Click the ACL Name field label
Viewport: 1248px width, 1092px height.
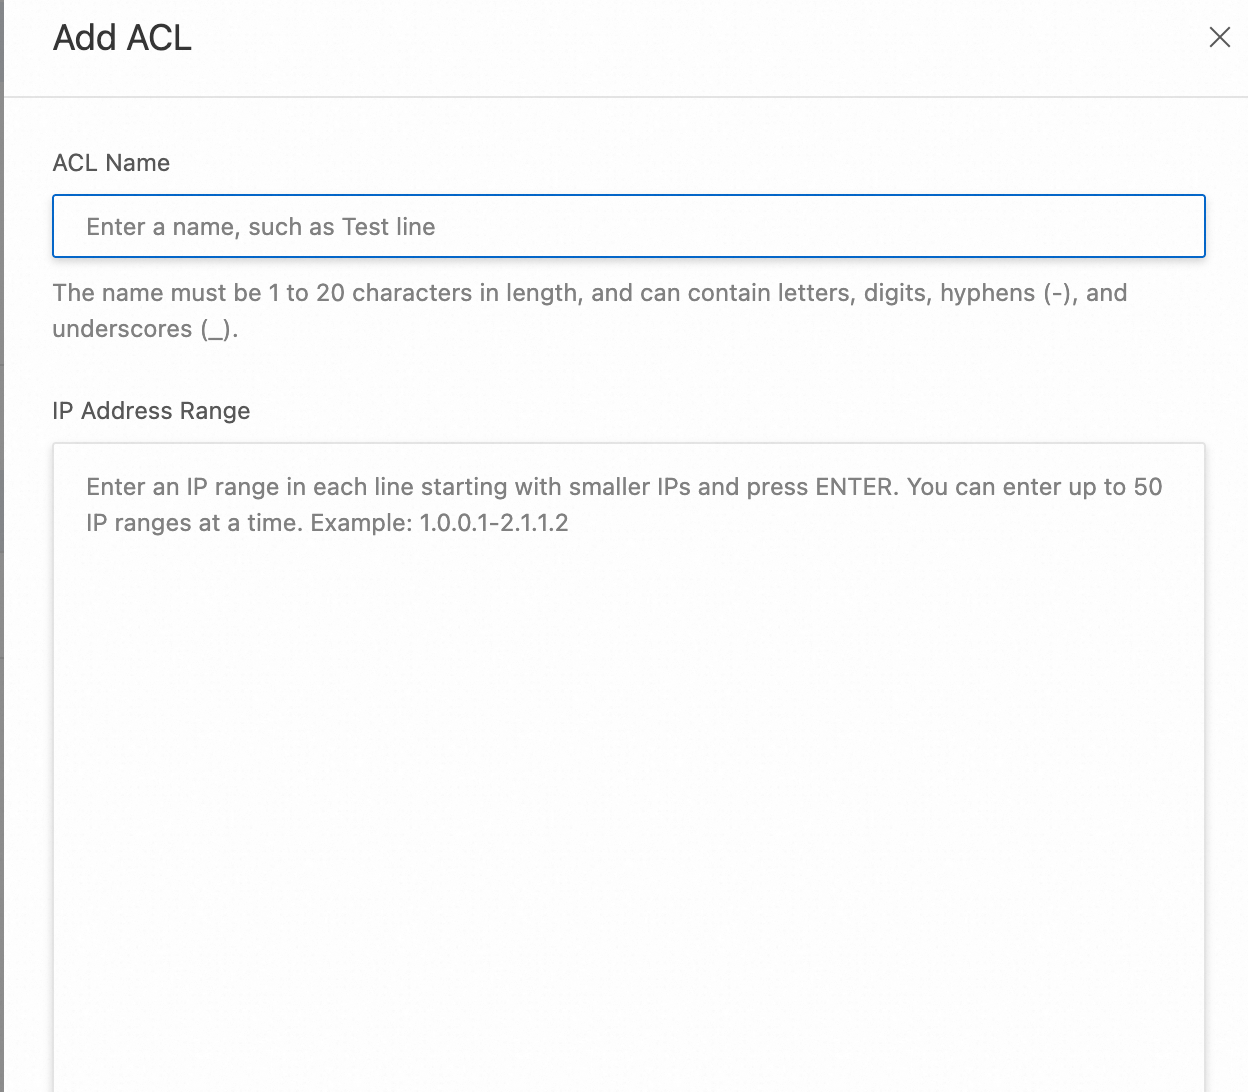pos(111,163)
